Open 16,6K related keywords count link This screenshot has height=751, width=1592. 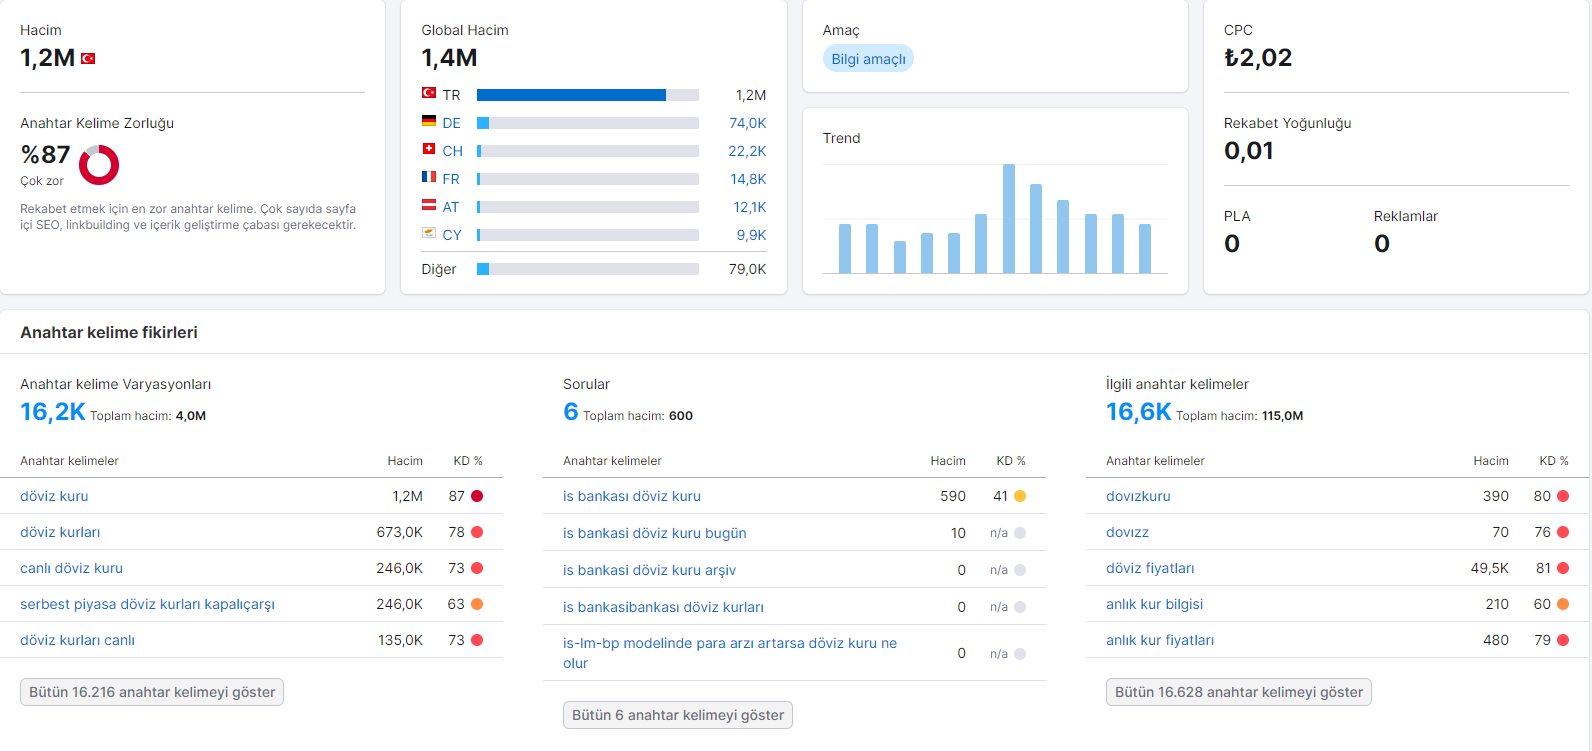[x=1138, y=412]
